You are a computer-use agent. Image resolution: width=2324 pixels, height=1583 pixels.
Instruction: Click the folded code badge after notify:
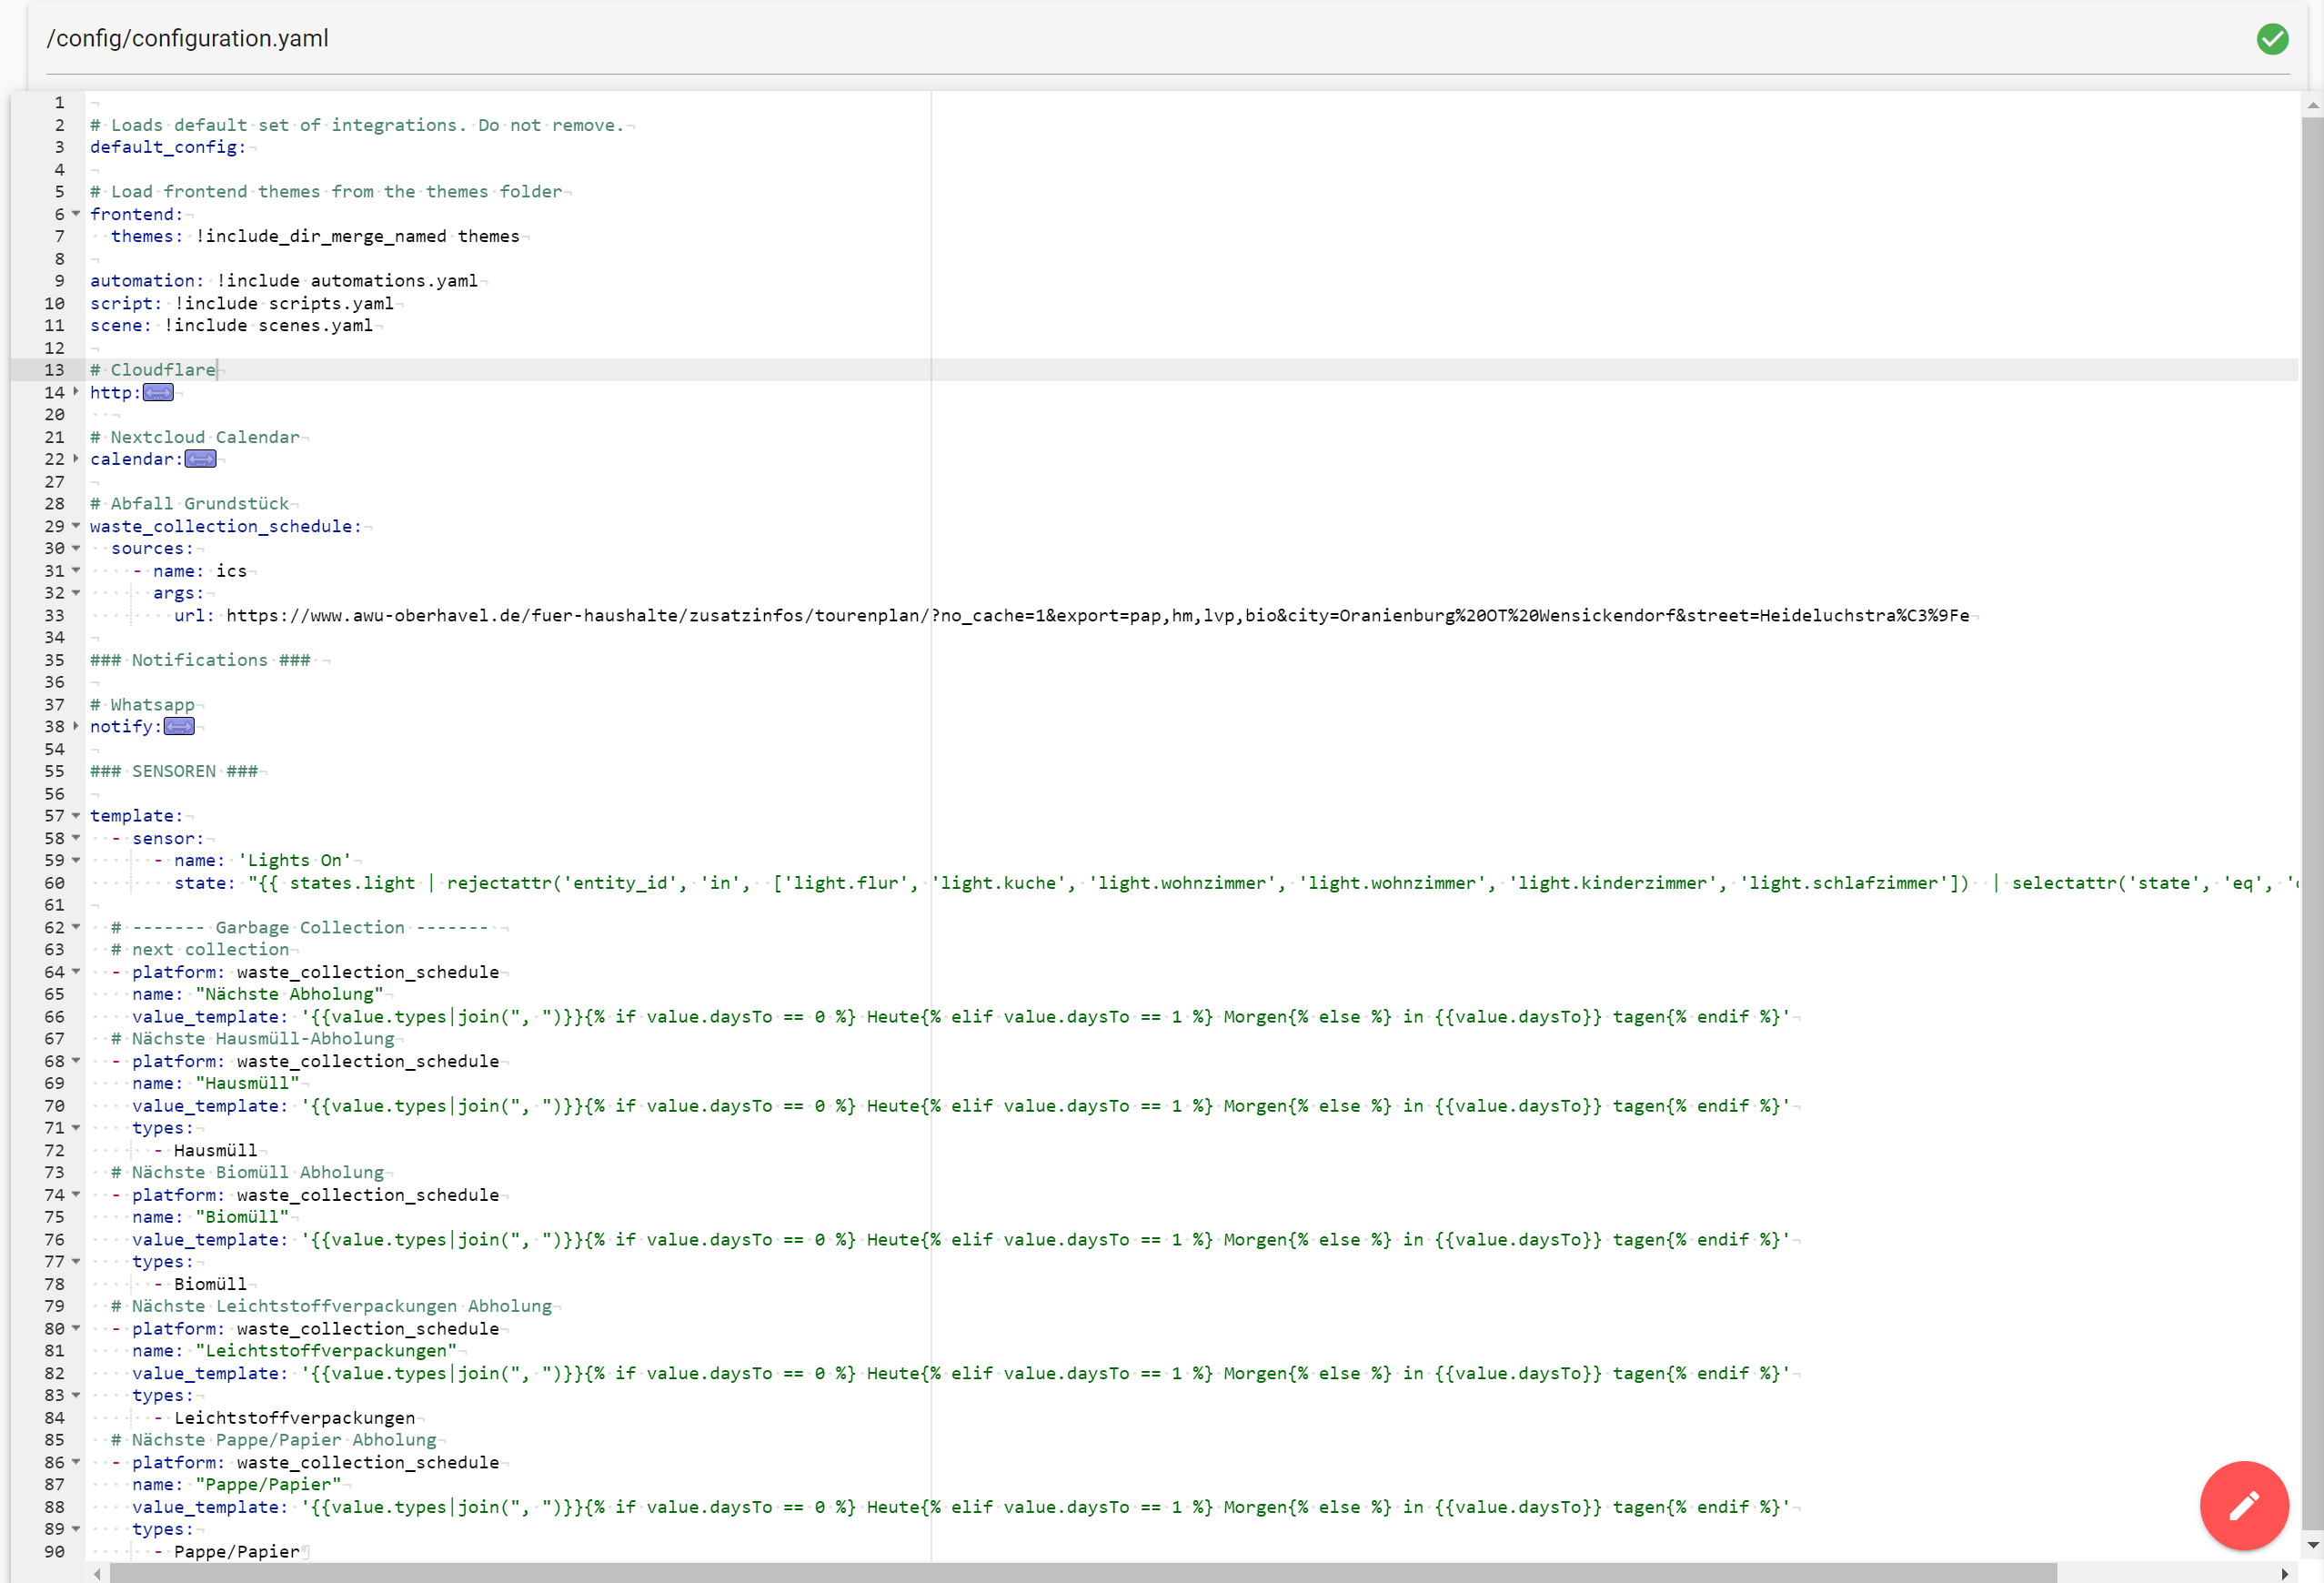click(179, 726)
